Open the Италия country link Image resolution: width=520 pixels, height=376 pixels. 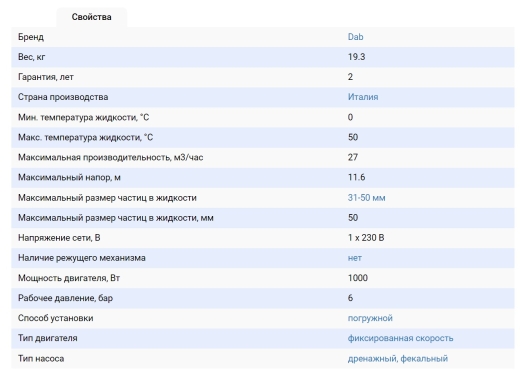point(363,97)
